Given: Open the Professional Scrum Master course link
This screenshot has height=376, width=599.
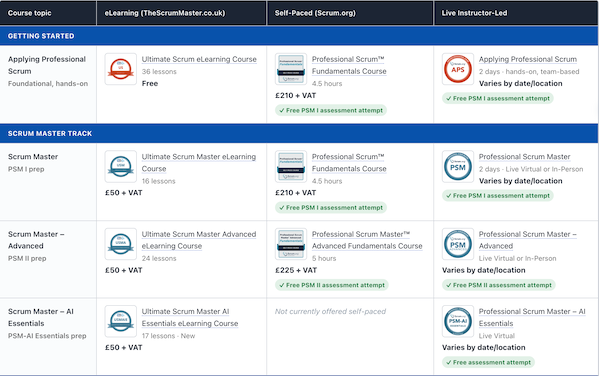Looking at the screenshot, I should [524, 157].
